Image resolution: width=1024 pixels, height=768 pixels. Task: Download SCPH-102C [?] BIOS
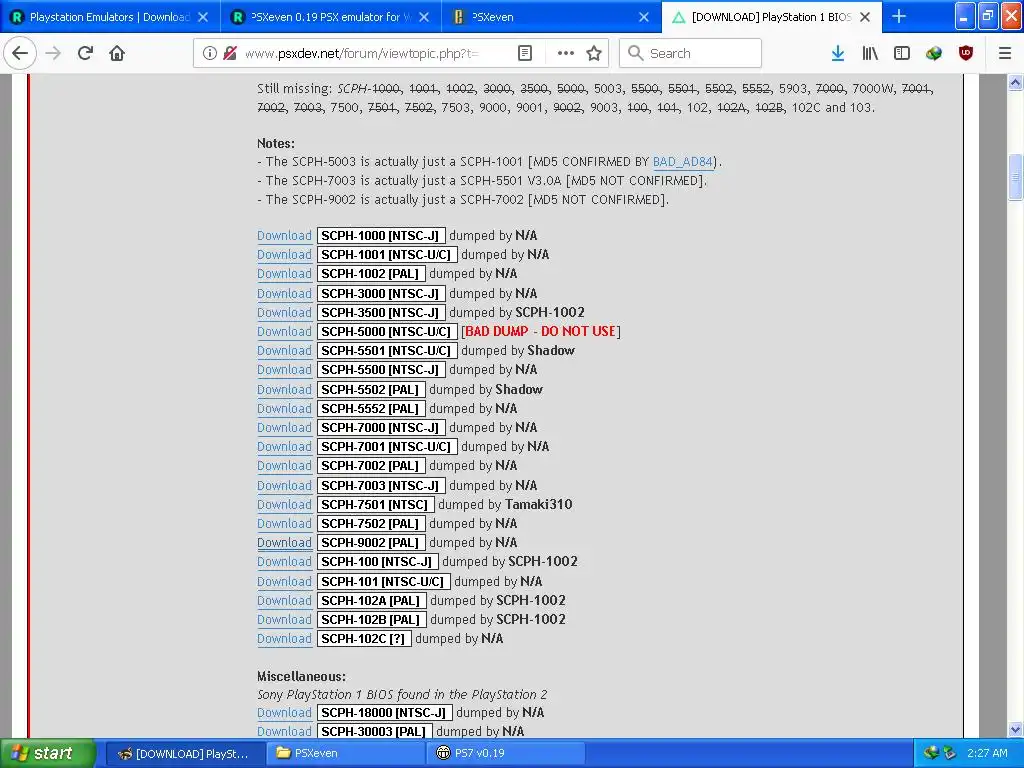tap(284, 639)
